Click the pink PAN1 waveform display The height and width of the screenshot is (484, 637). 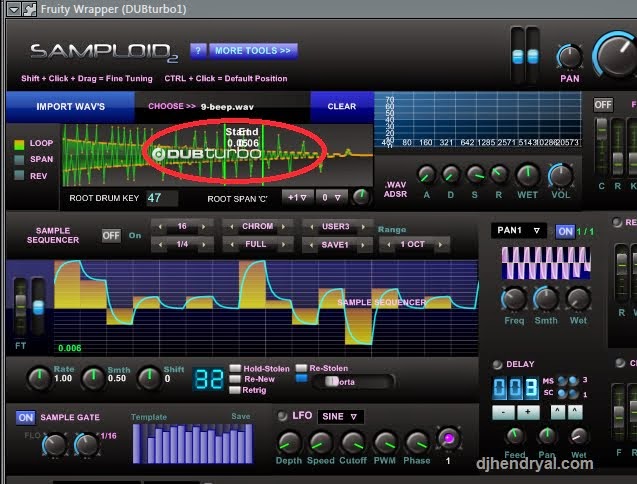546,263
